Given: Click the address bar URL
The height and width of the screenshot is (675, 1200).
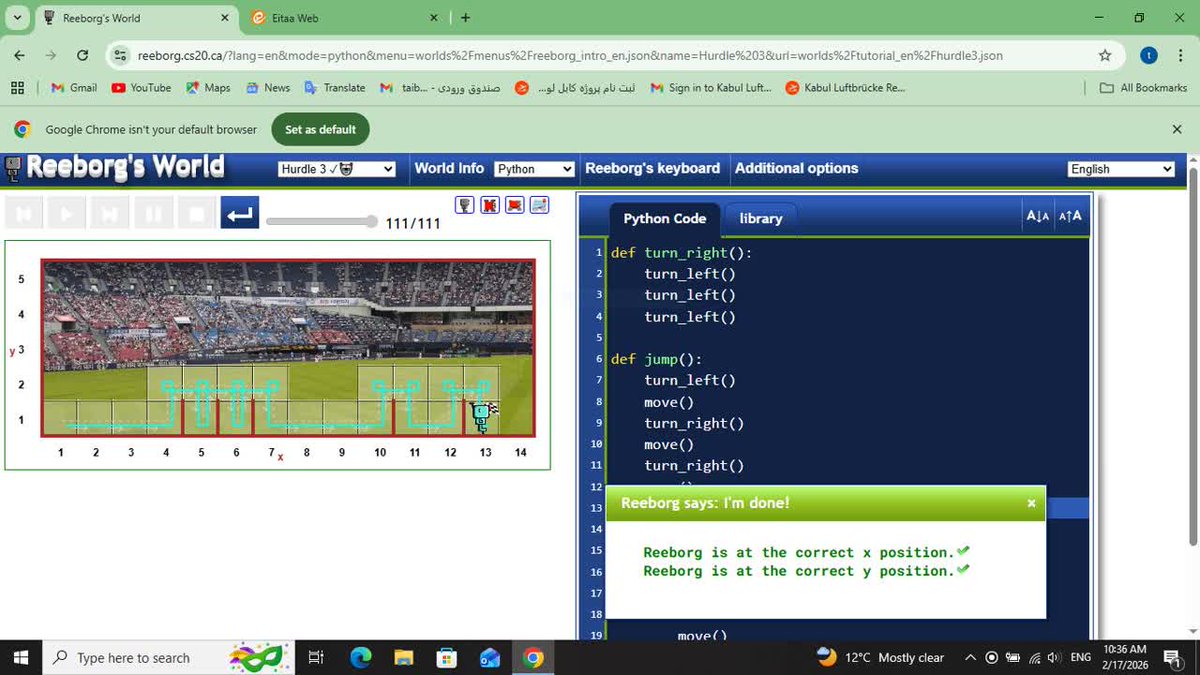Looking at the screenshot, I should [x=570, y=56].
